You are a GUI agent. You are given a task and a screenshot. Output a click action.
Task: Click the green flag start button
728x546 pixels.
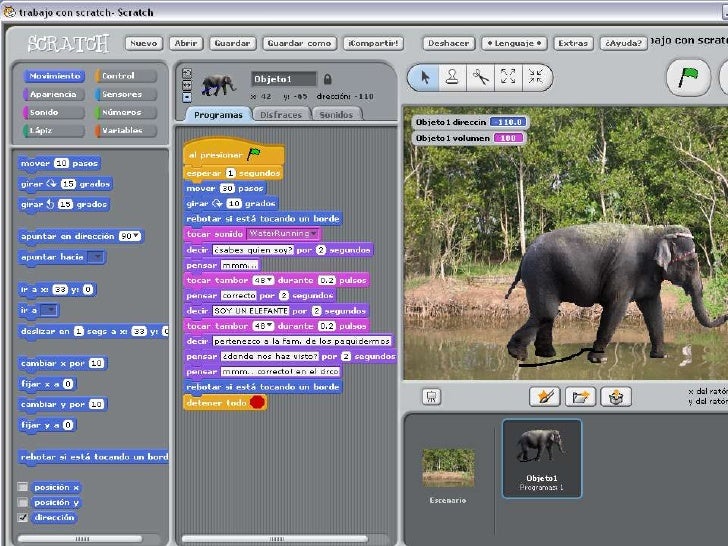tap(688, 78)
